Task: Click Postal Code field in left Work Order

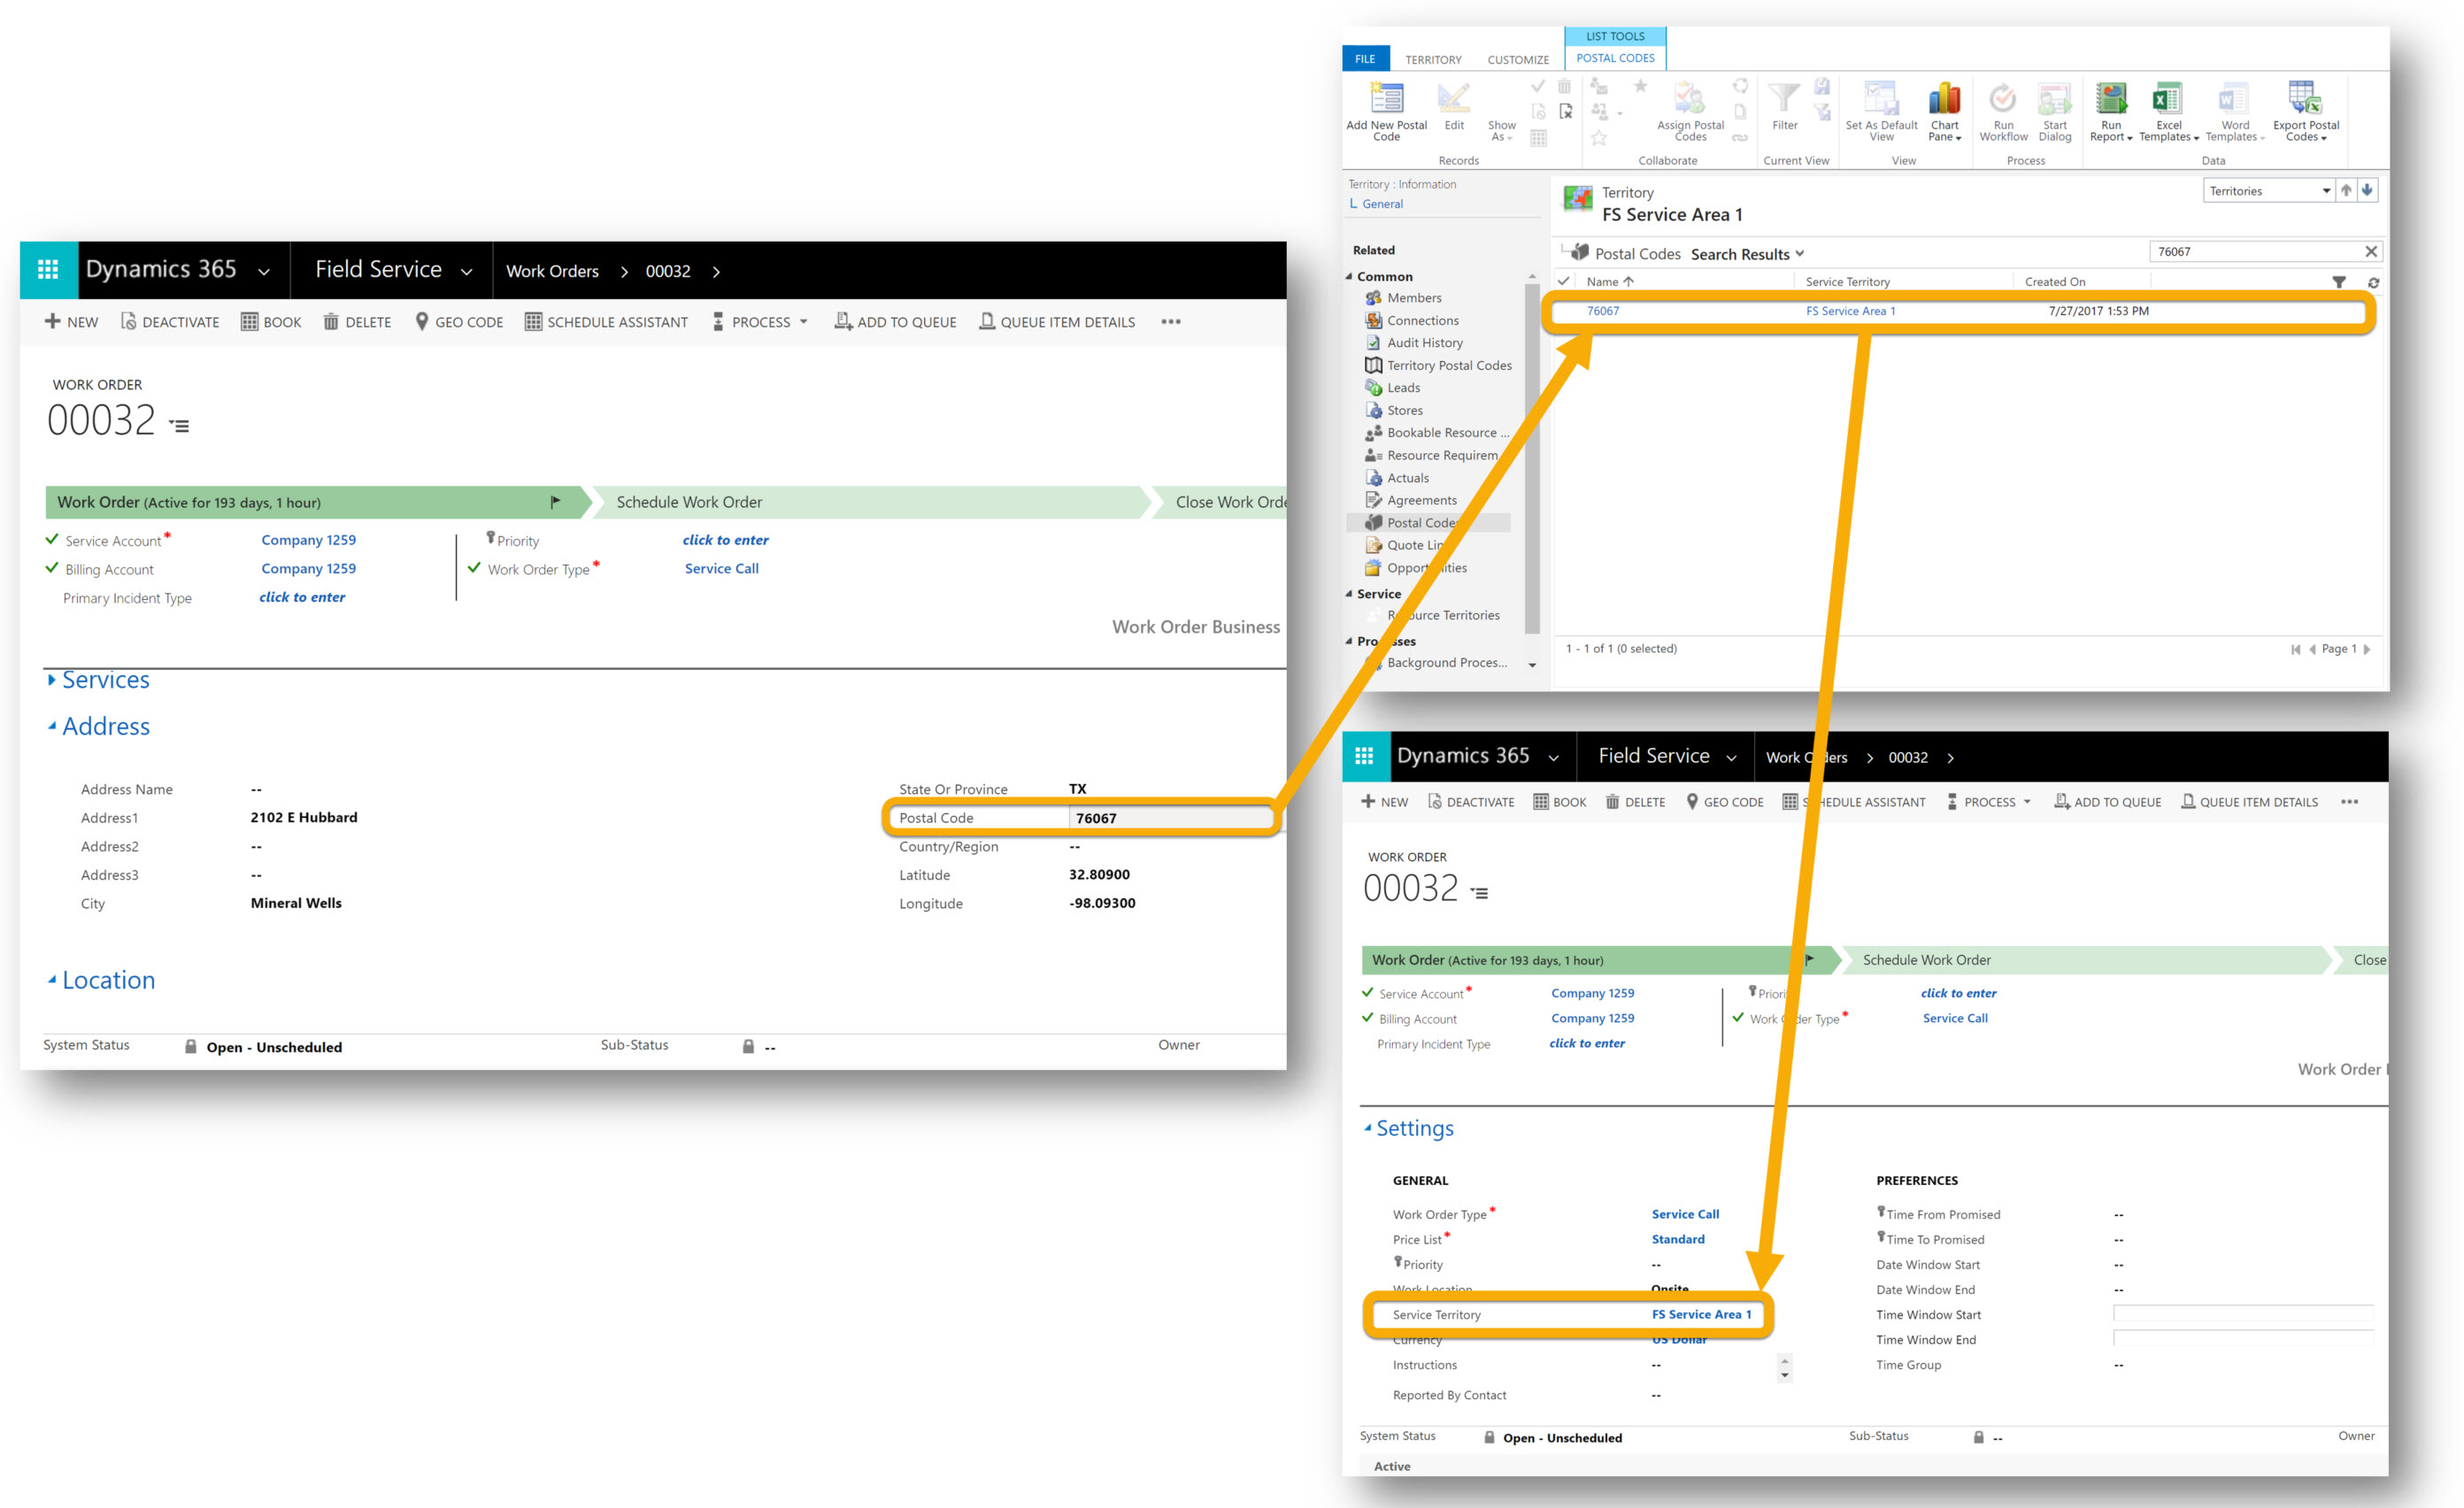Action: click(1172, 818)
